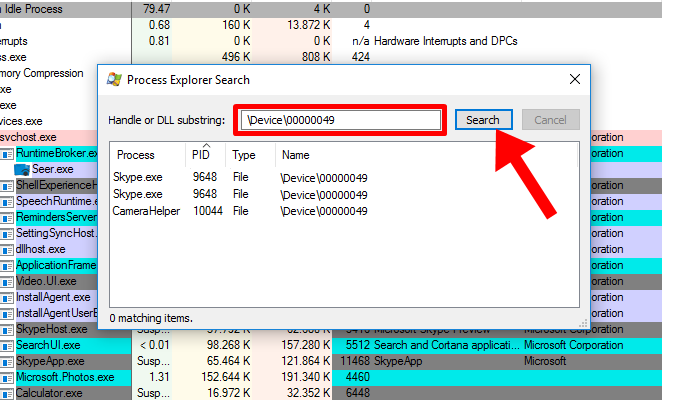Select Microsoft.Photos.exe in the process list

pos(65,377)
